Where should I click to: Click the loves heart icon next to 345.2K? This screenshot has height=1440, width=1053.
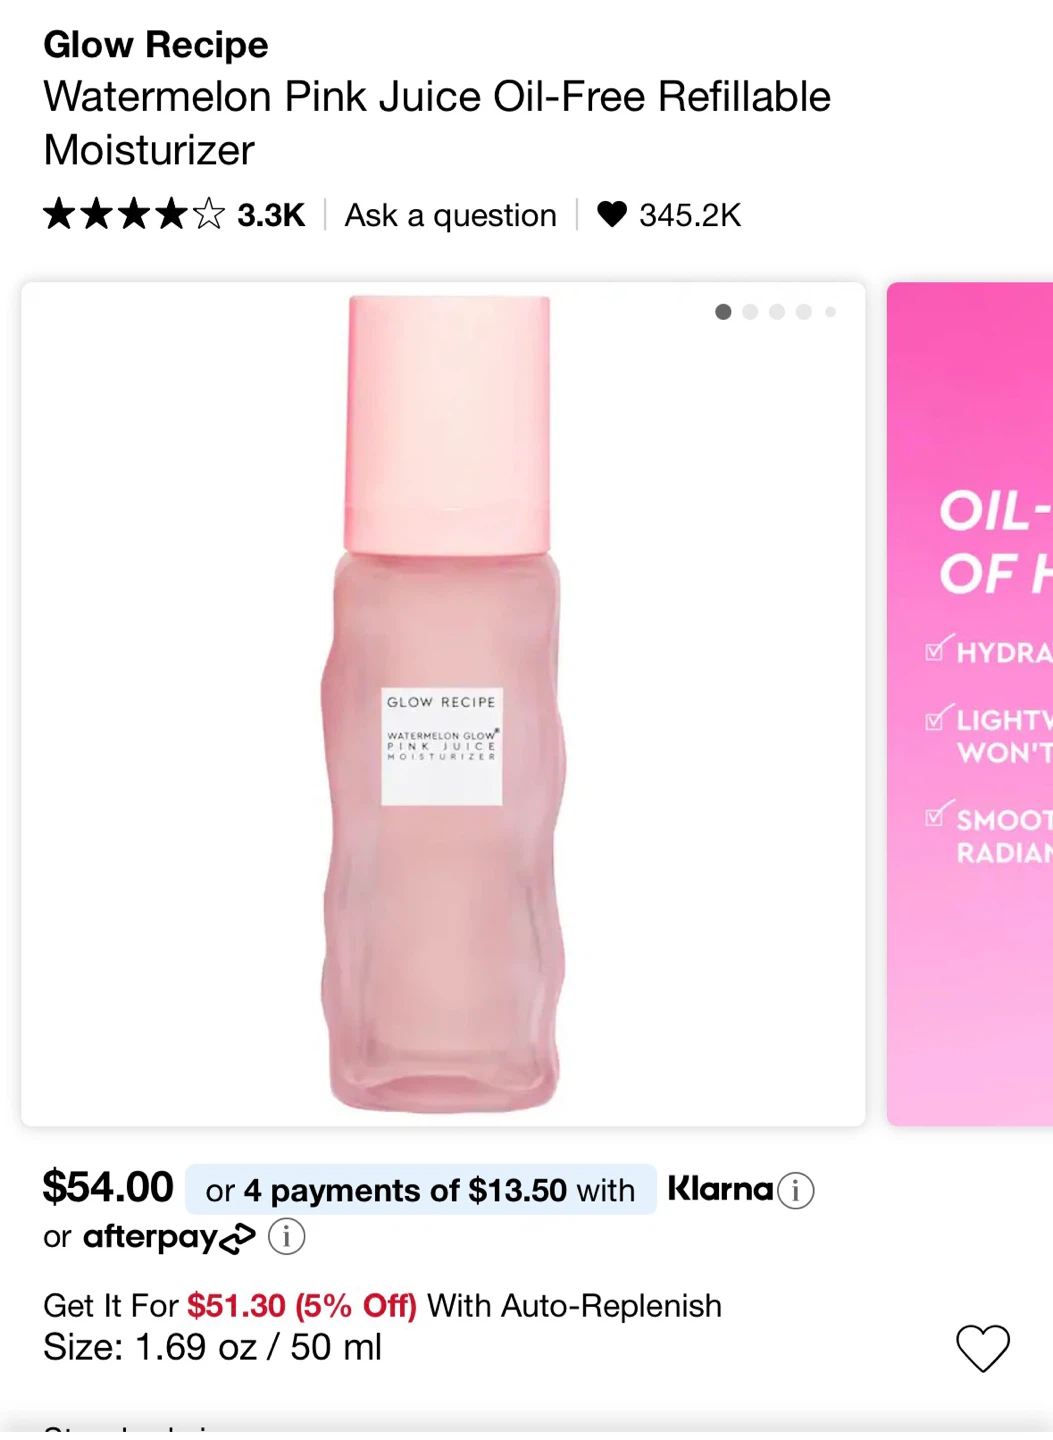[x=613, y=215]
